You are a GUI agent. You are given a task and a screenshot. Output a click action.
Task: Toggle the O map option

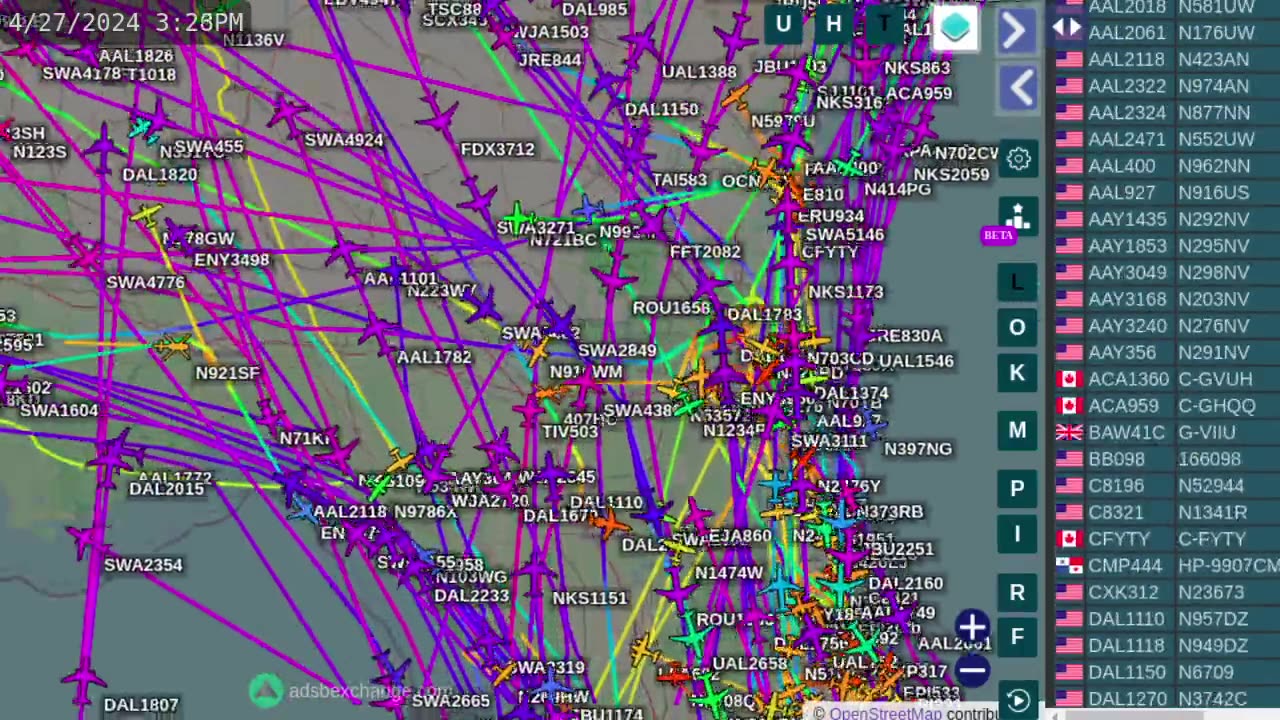point(1017,327)
